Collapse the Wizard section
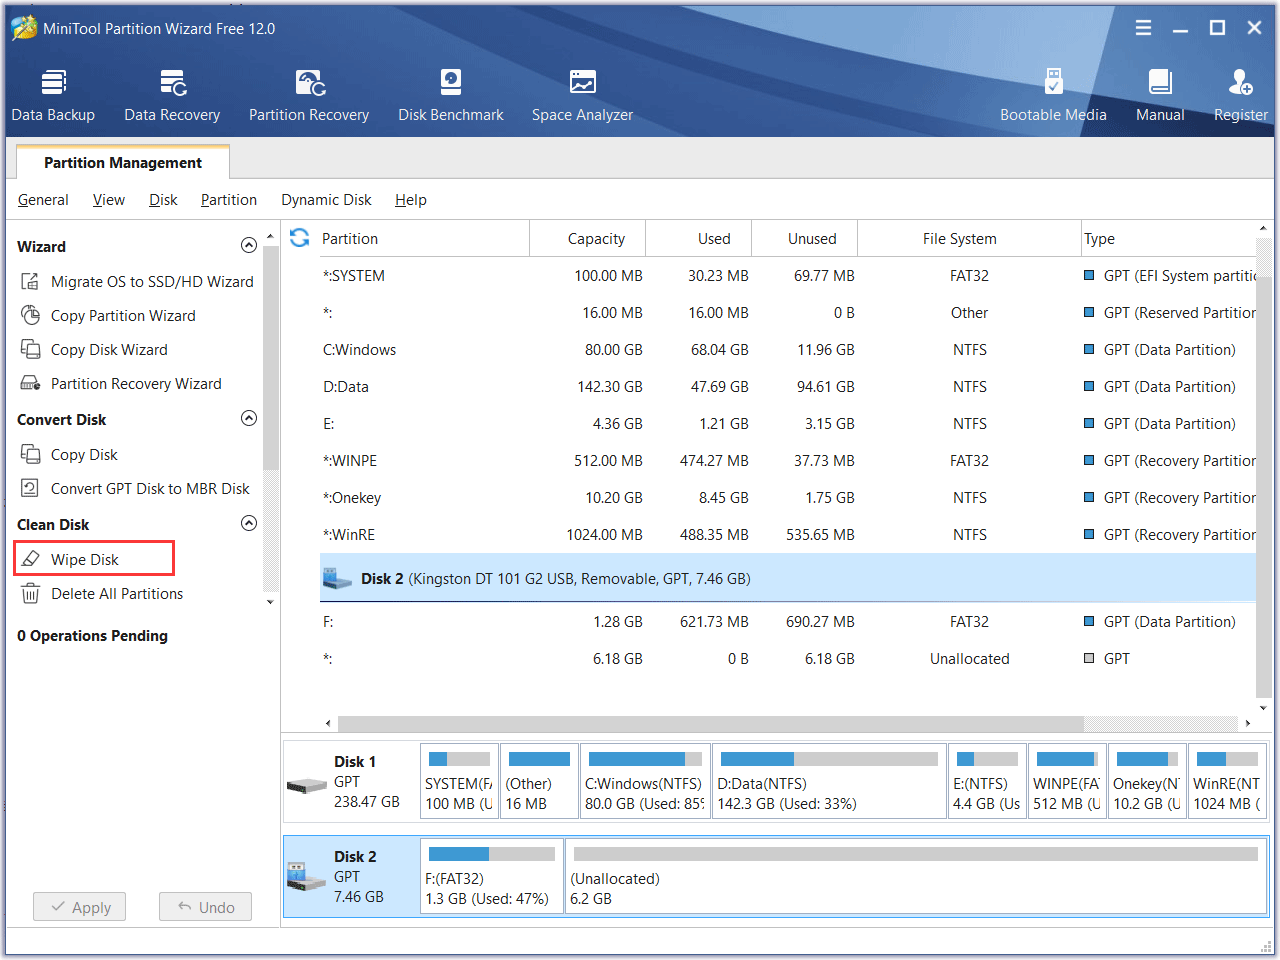 (249, 246)
